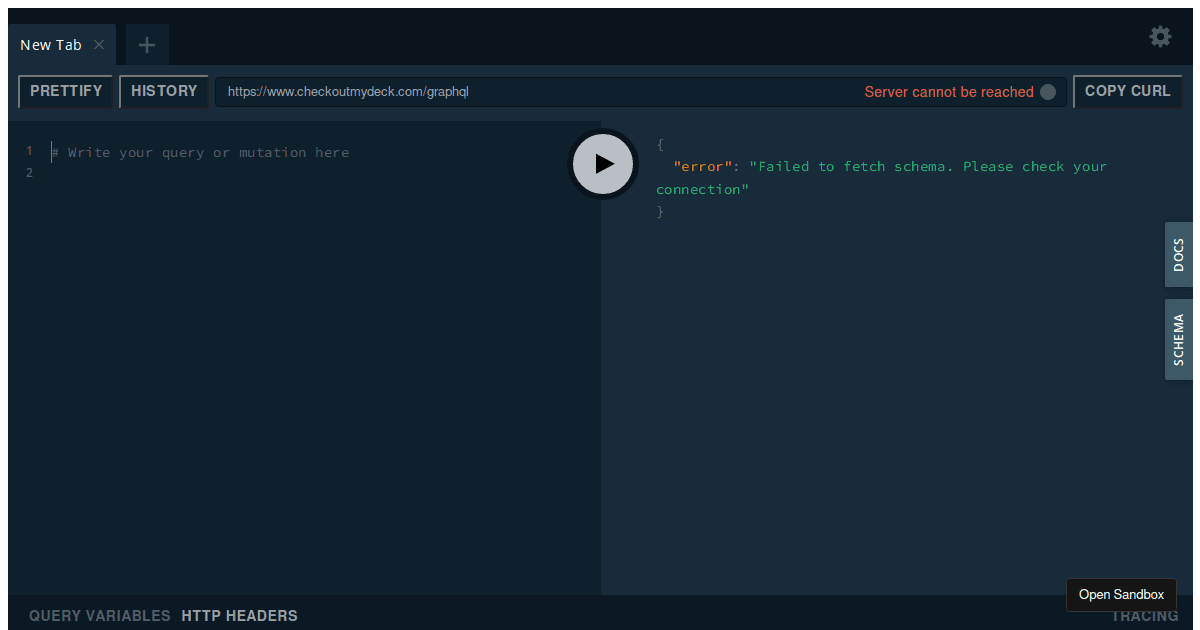
Task: Click the COPY CURL button
Action: [x=1127, y=90]
